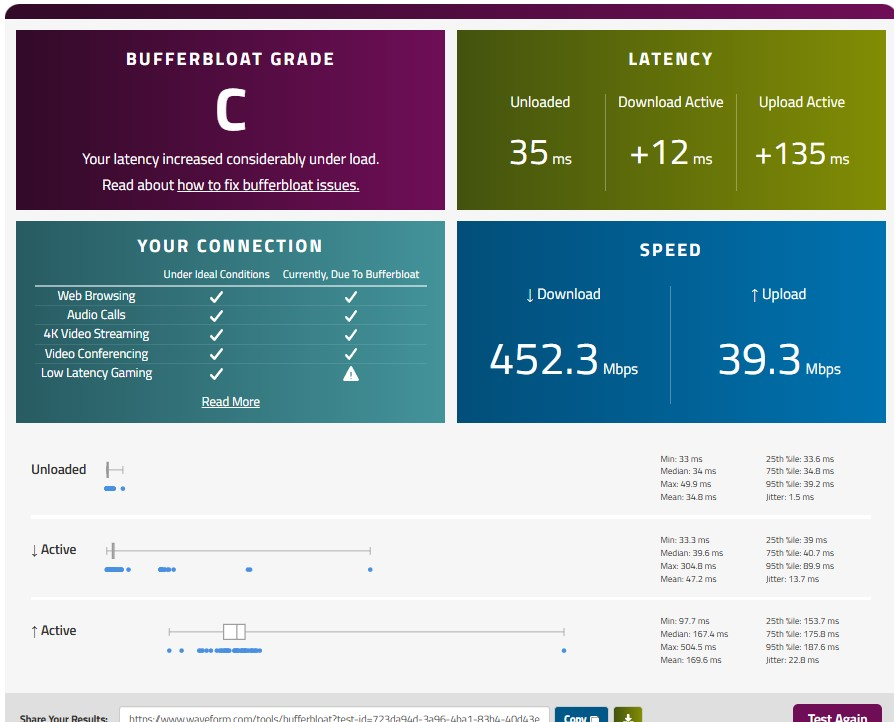
Task: Click the bufferbloat grade letter C
Action: [x=230, y=110]
